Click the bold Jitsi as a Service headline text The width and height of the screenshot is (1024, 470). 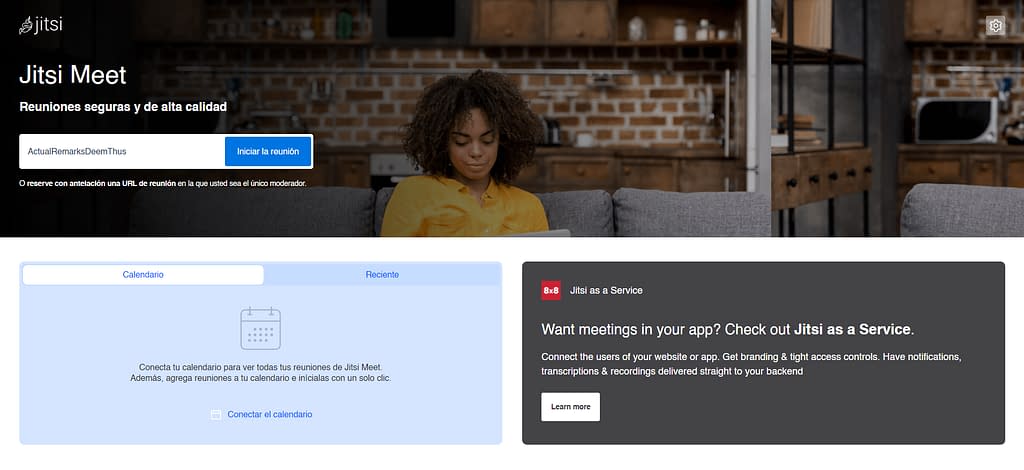pyautogui.click(x=852, y=330)
